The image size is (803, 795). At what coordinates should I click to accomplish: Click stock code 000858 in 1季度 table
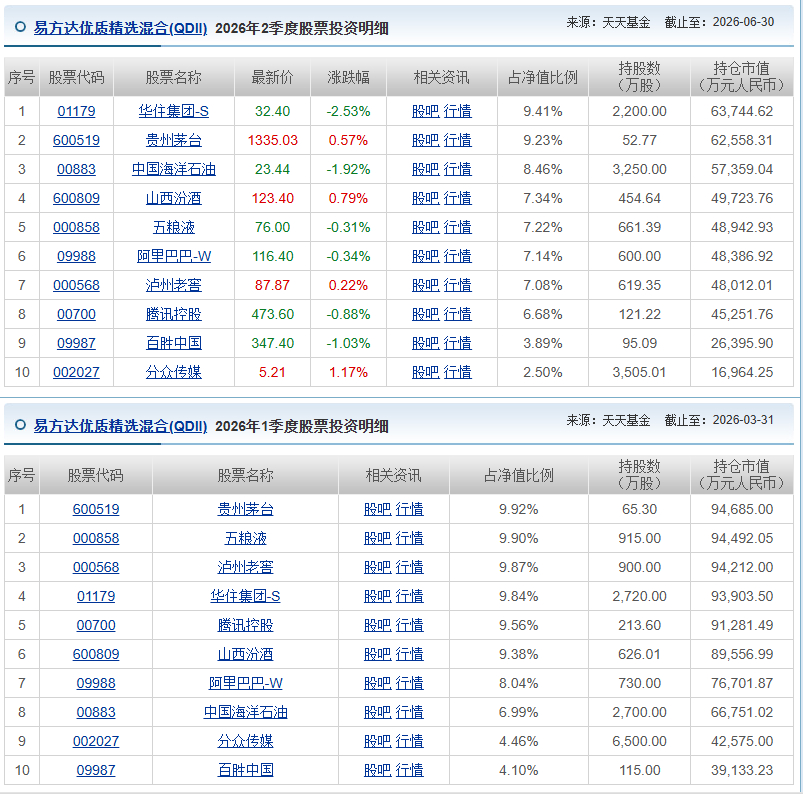96,538
